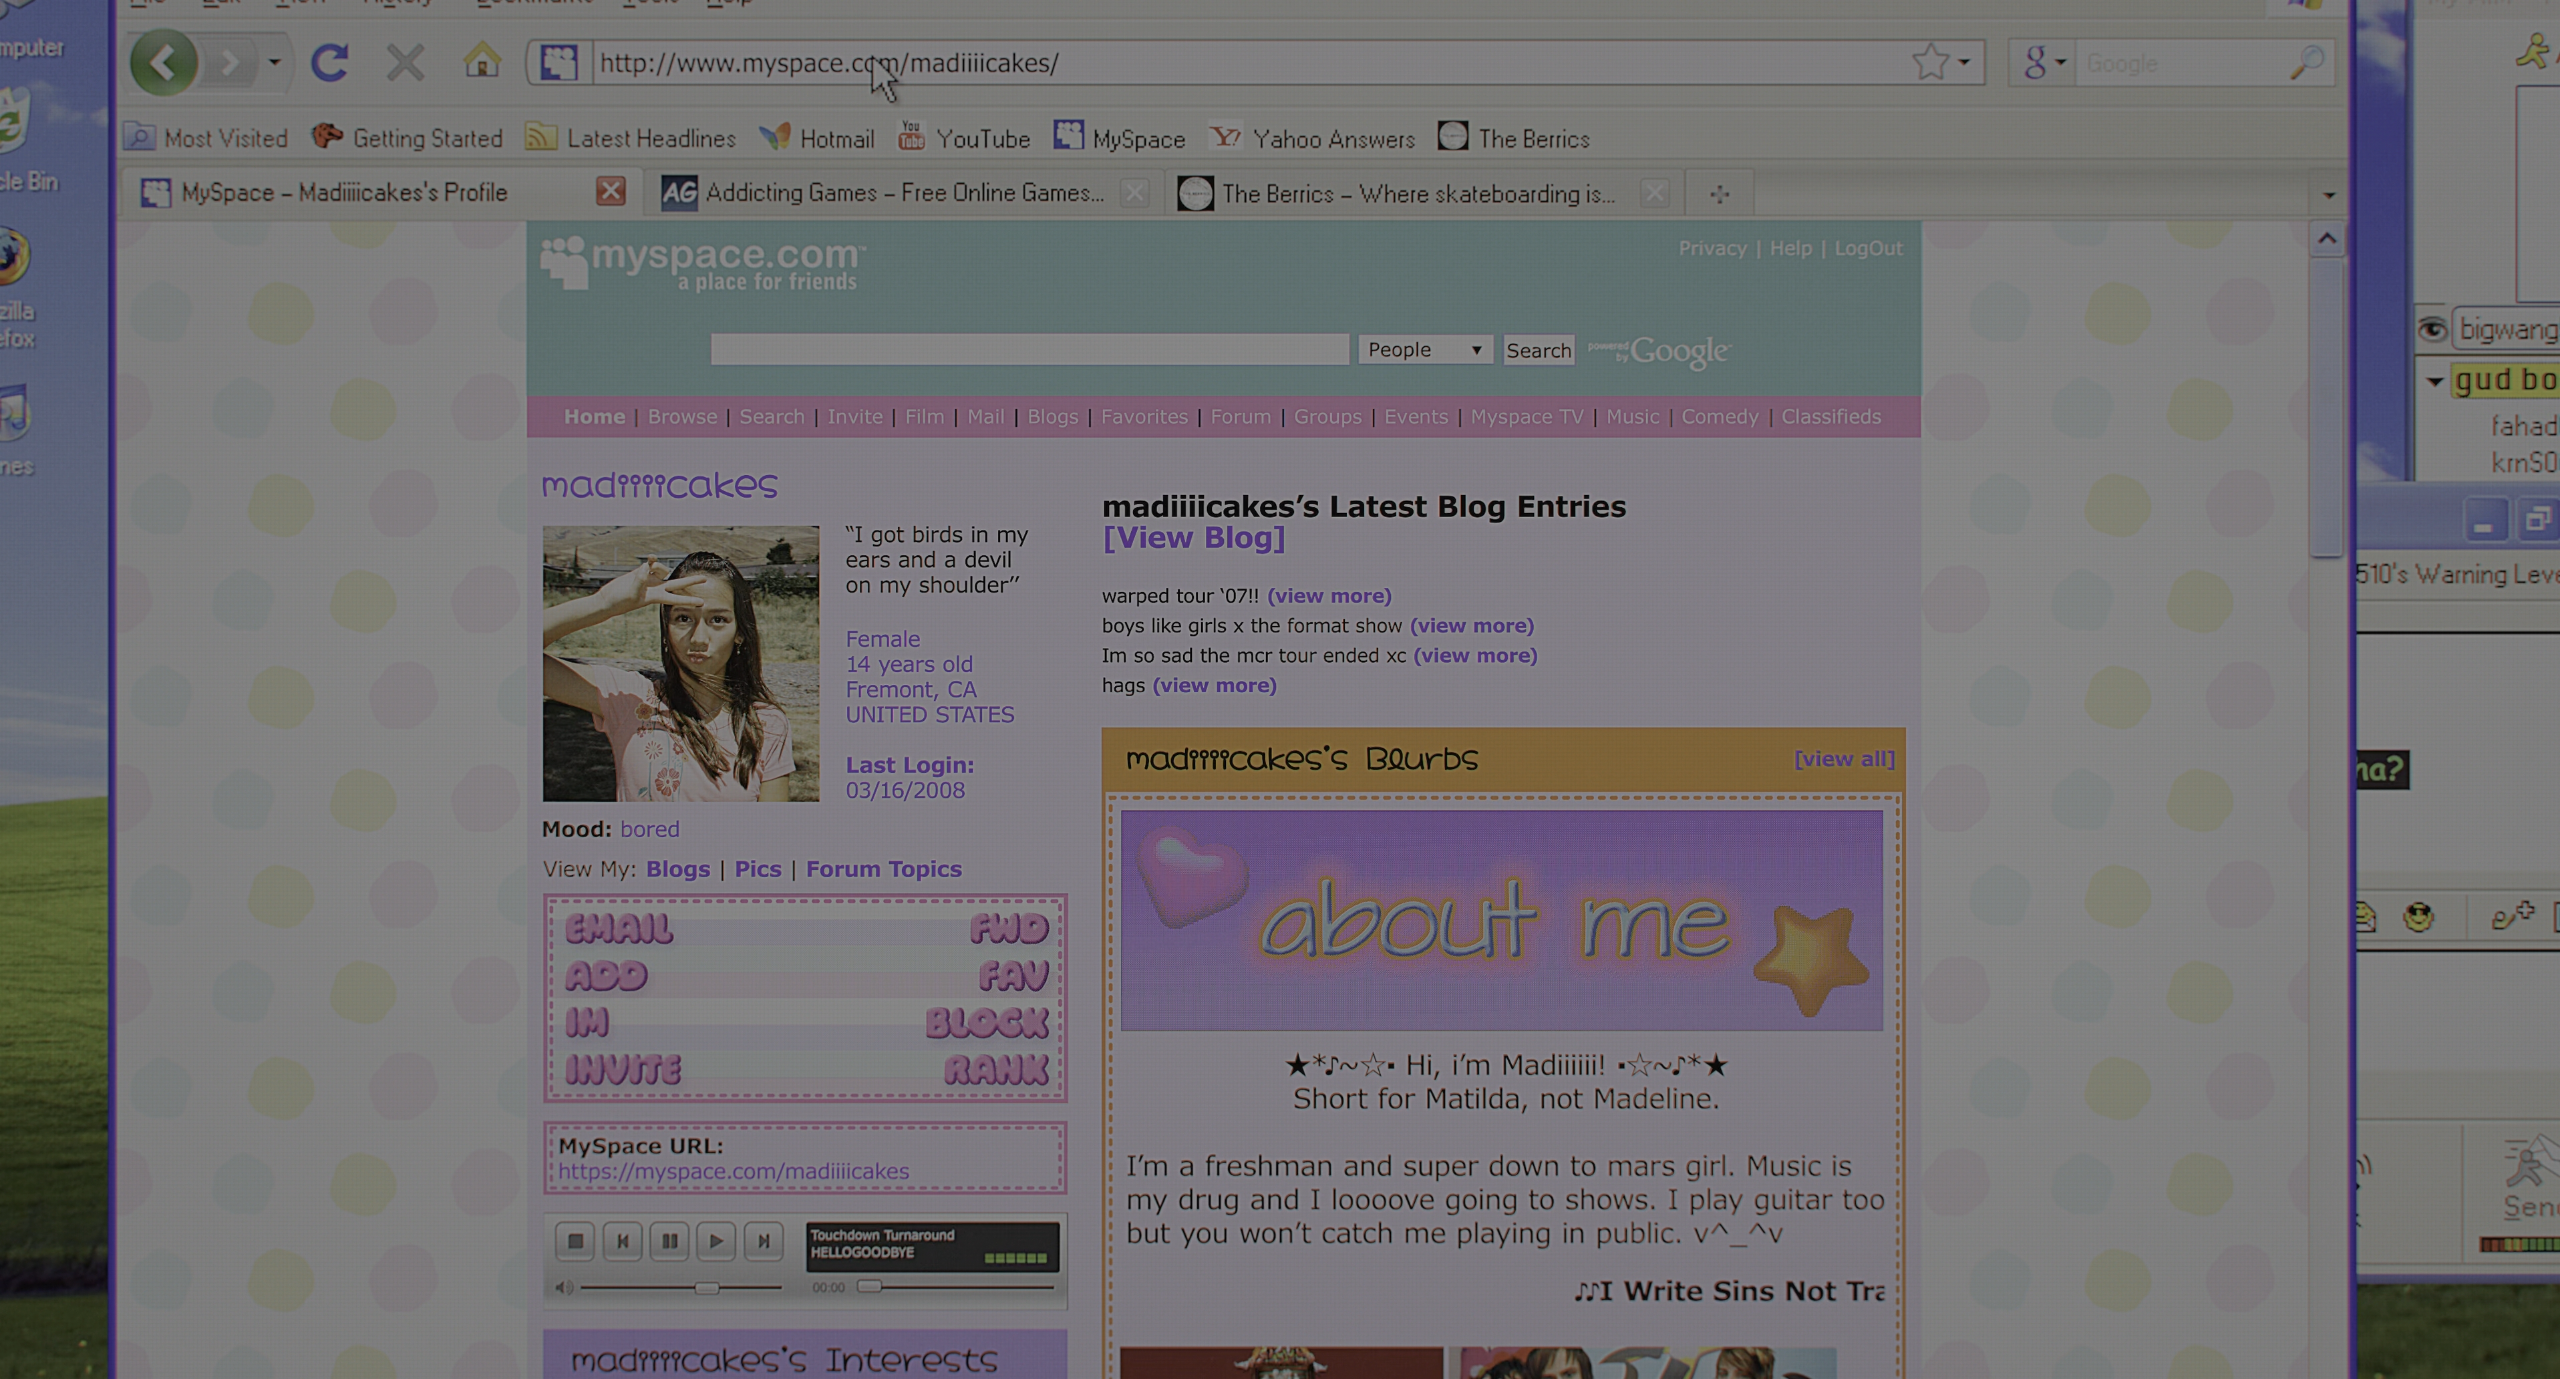Open the People search category dropdown

(1425, 350)
